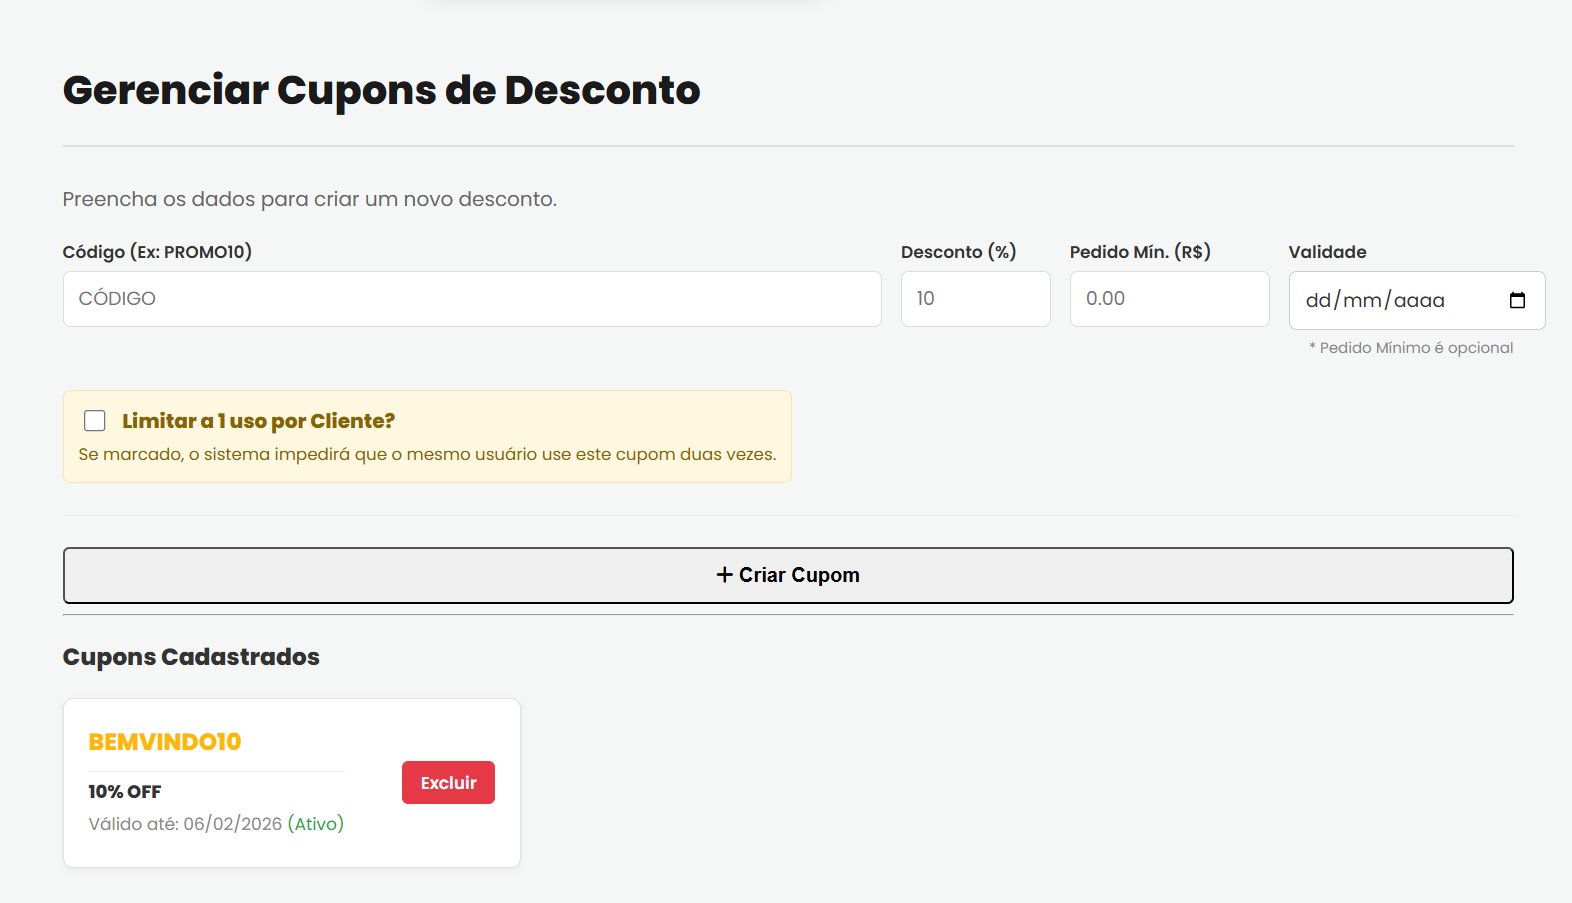The height and width of the screenshot is (903, 1572).
Task: Enable the limit one use per client checkbox
Action: [x=95, y=421]
